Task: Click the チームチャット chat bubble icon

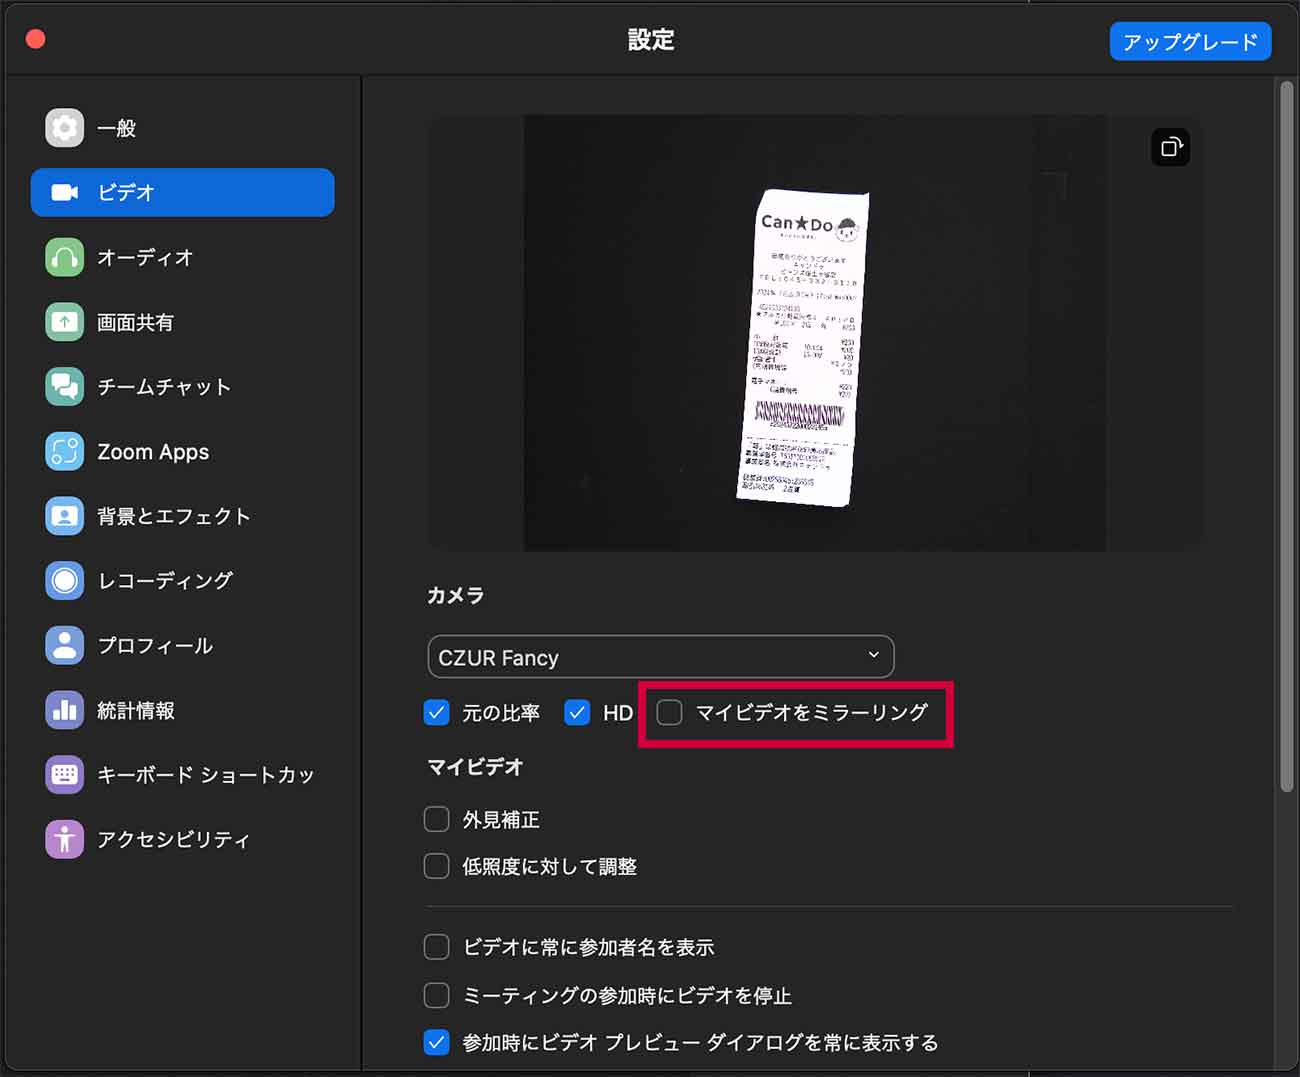Action: pos(65,387)
